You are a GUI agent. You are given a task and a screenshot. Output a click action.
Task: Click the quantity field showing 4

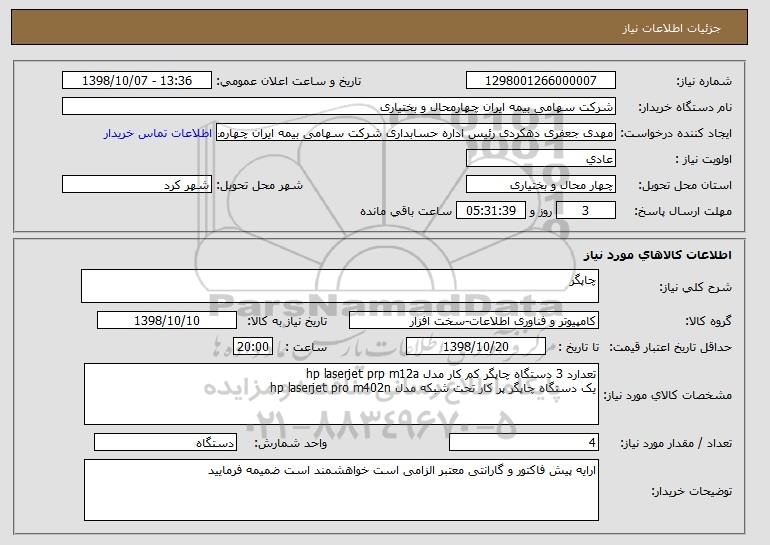(x=524, y=442)
